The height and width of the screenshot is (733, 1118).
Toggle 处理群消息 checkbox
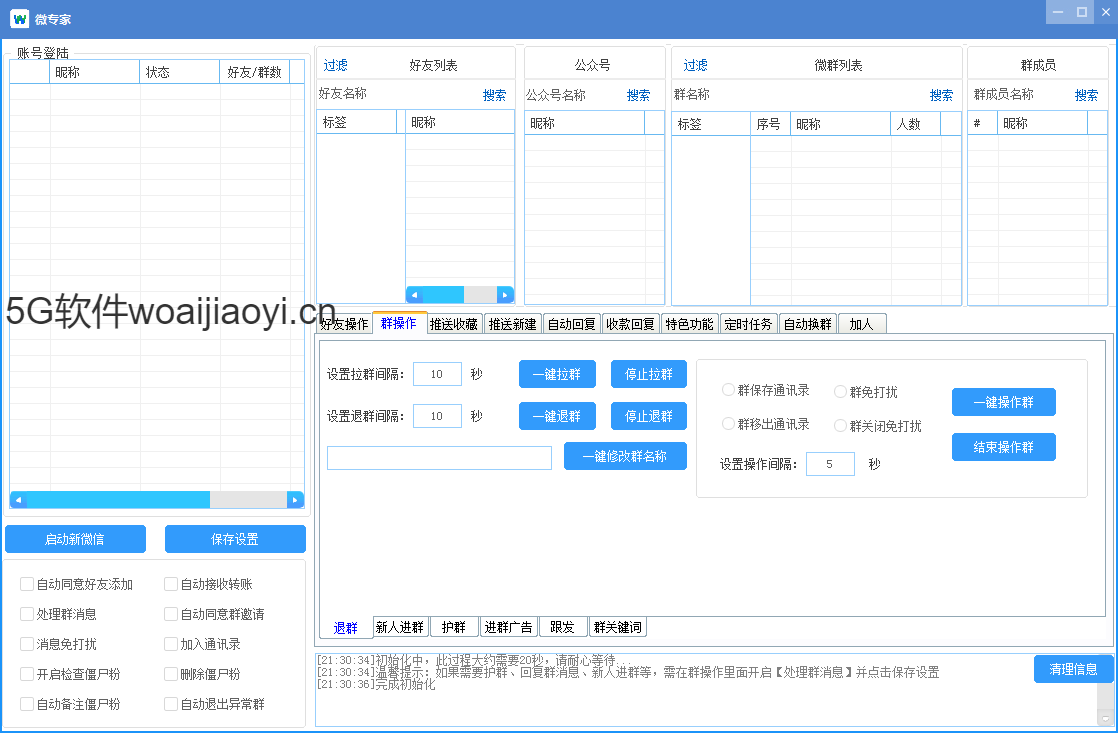[27, 614]
